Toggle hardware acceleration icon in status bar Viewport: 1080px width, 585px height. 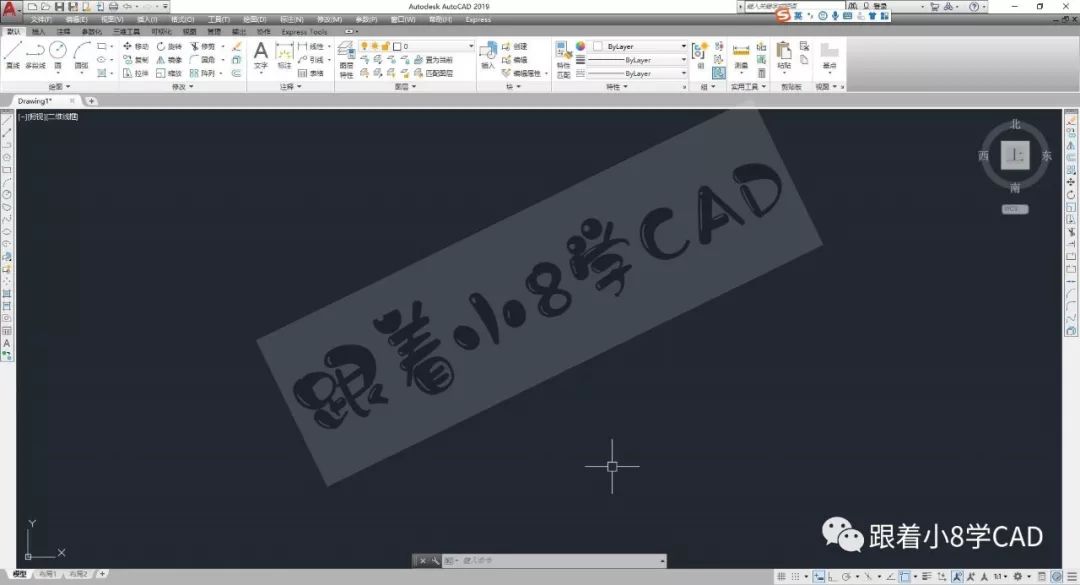1057,576
